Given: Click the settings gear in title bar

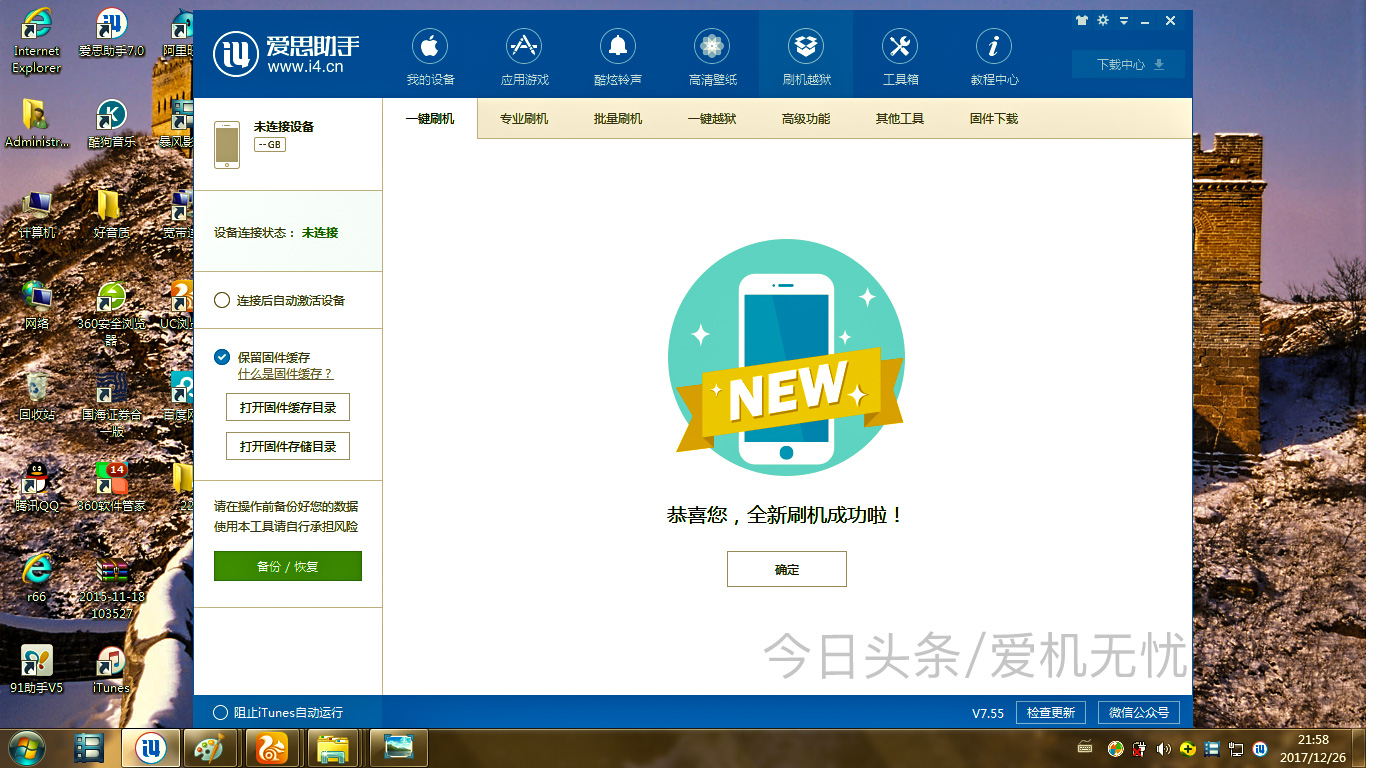Looking at the screenshot, I should click(1102, 19).
